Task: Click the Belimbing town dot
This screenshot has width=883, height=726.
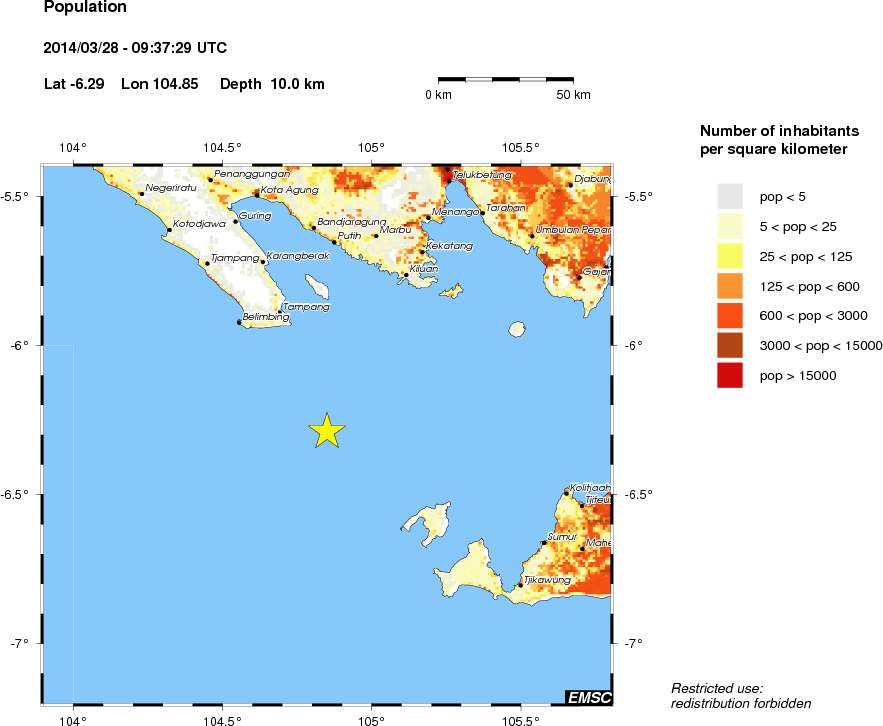Action: point(239,322)
